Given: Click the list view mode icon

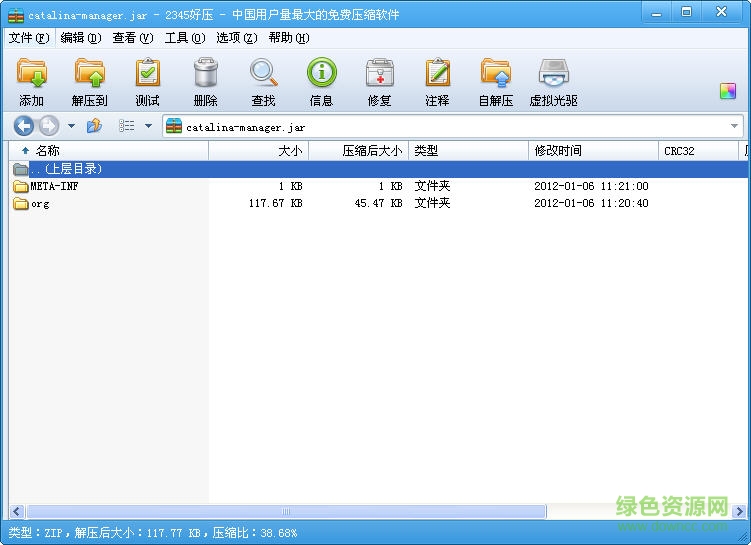Looking at the screenshot, I should 126,126.
